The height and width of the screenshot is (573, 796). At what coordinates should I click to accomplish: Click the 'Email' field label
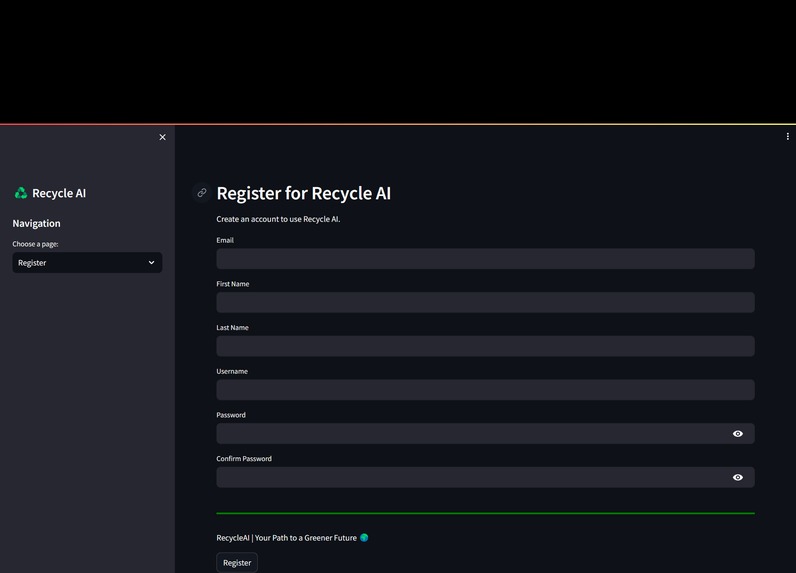click(x=225, y=240)
